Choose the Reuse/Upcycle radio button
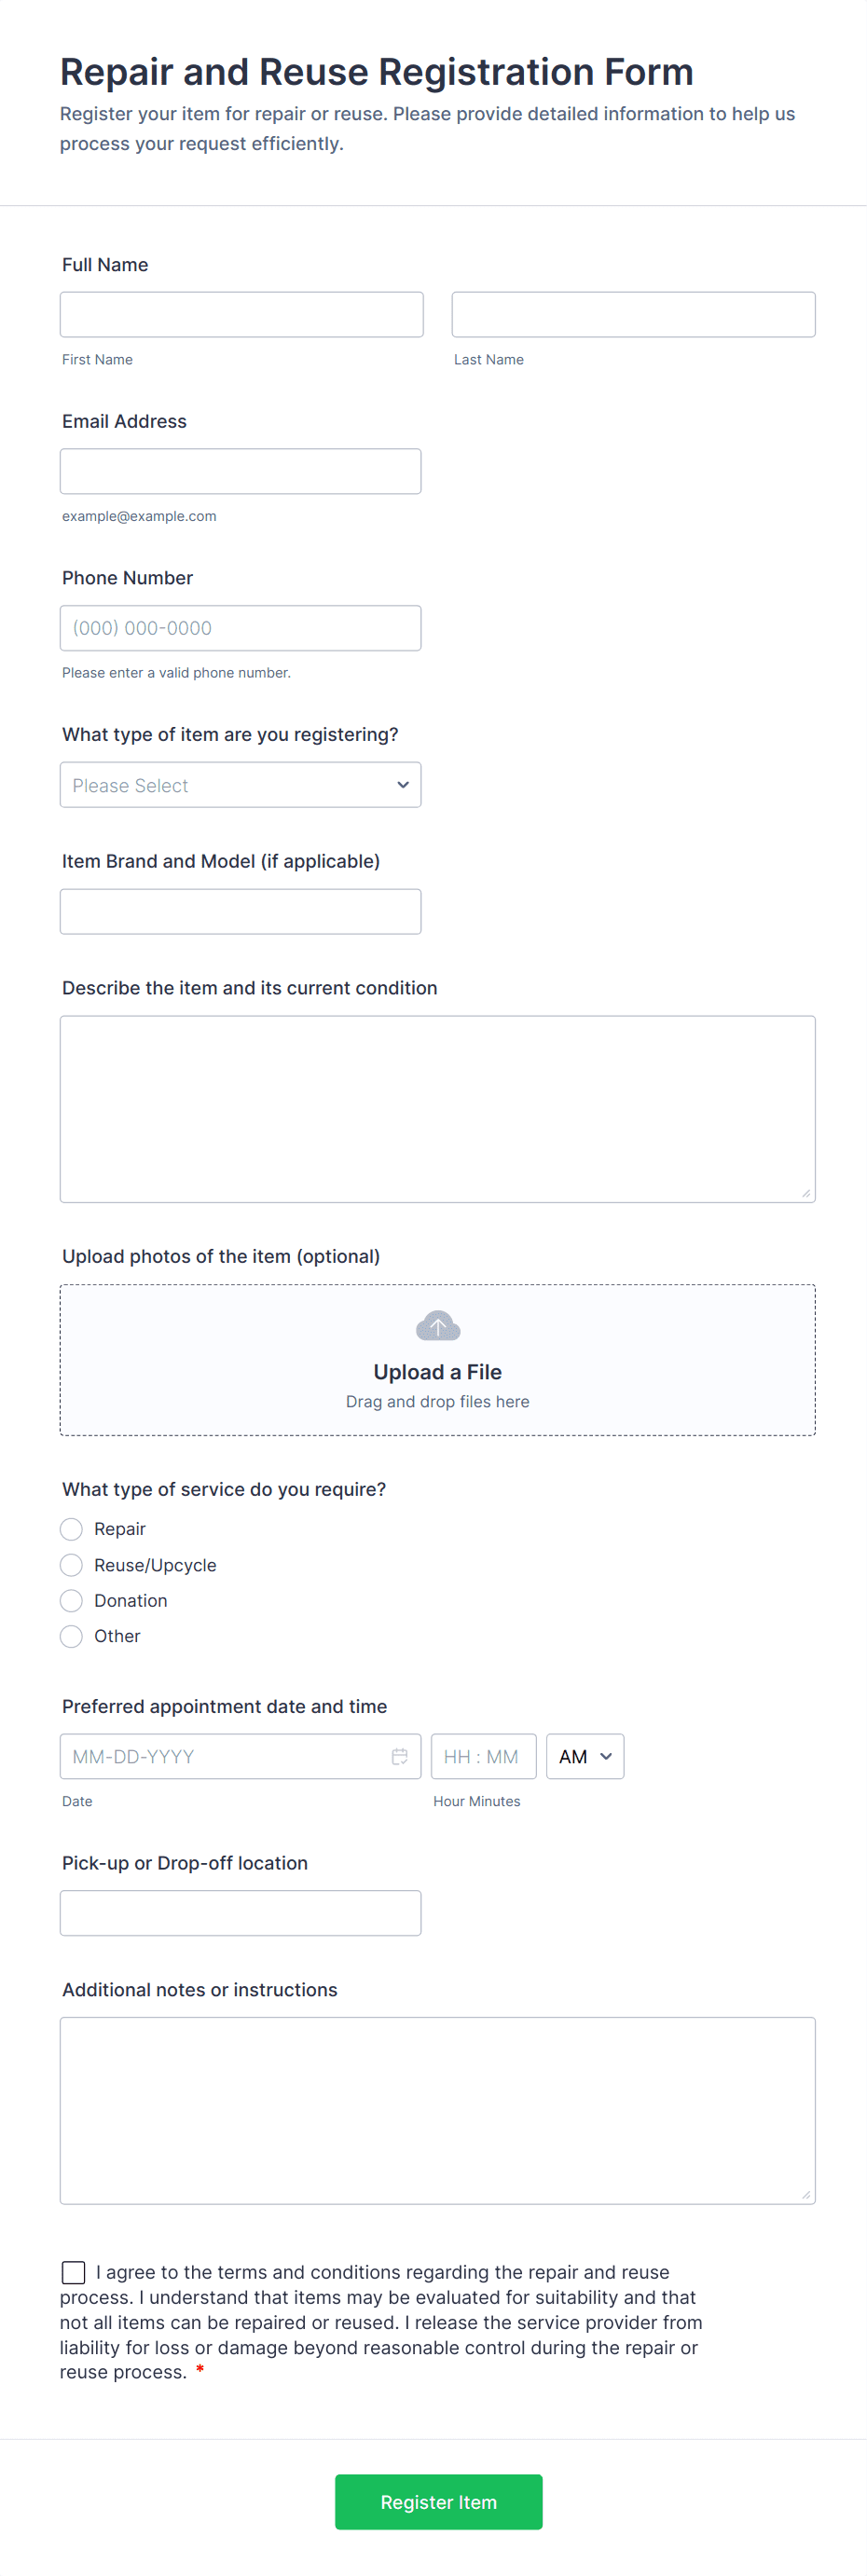867x2576 pixels. click(x=71, y=1564)
